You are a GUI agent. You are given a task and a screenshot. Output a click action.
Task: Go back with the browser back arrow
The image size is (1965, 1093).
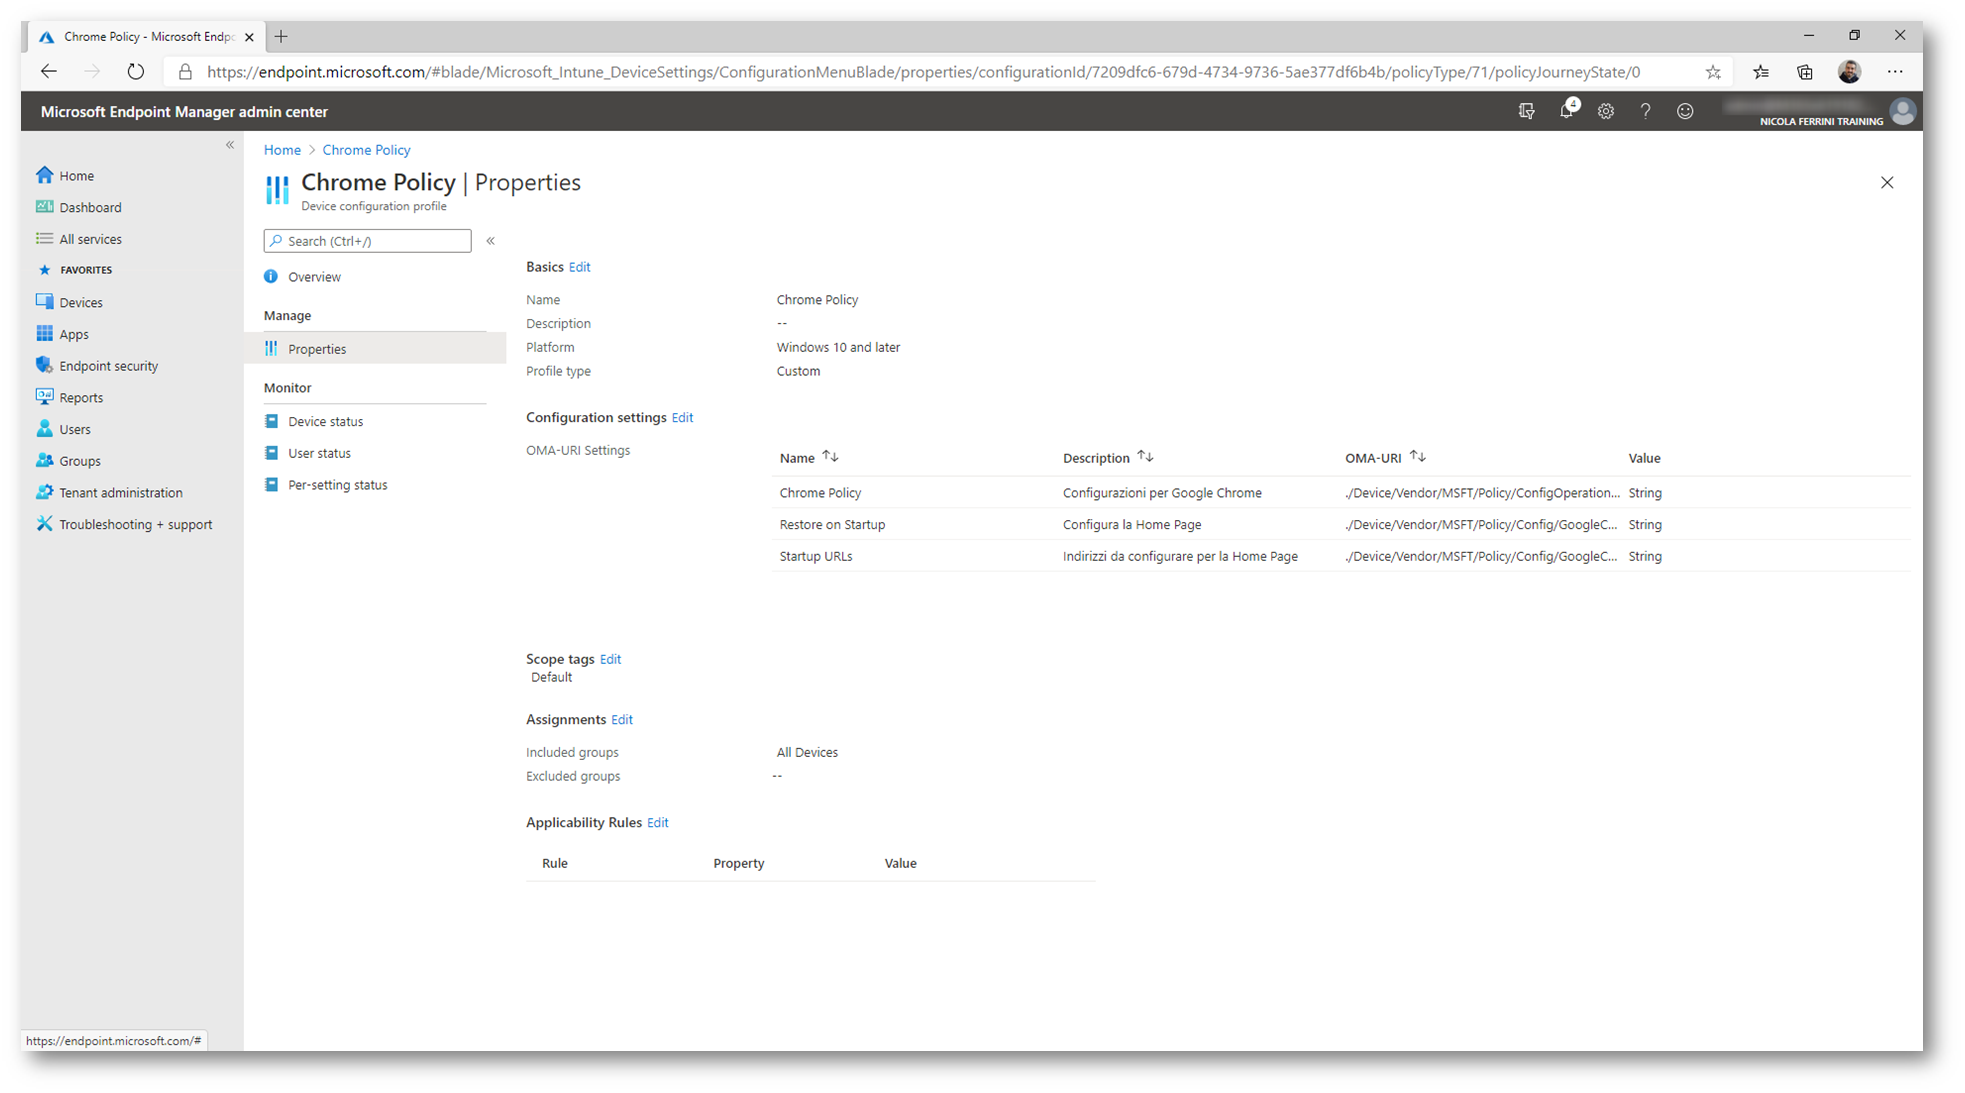tap(48, 72)
